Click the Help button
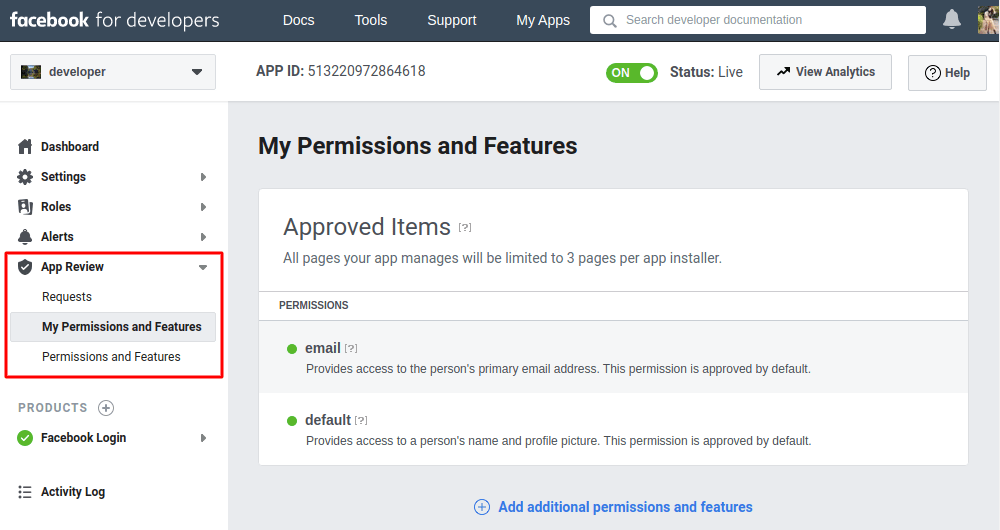This screenshot has height=530, width=1000. 947,73
